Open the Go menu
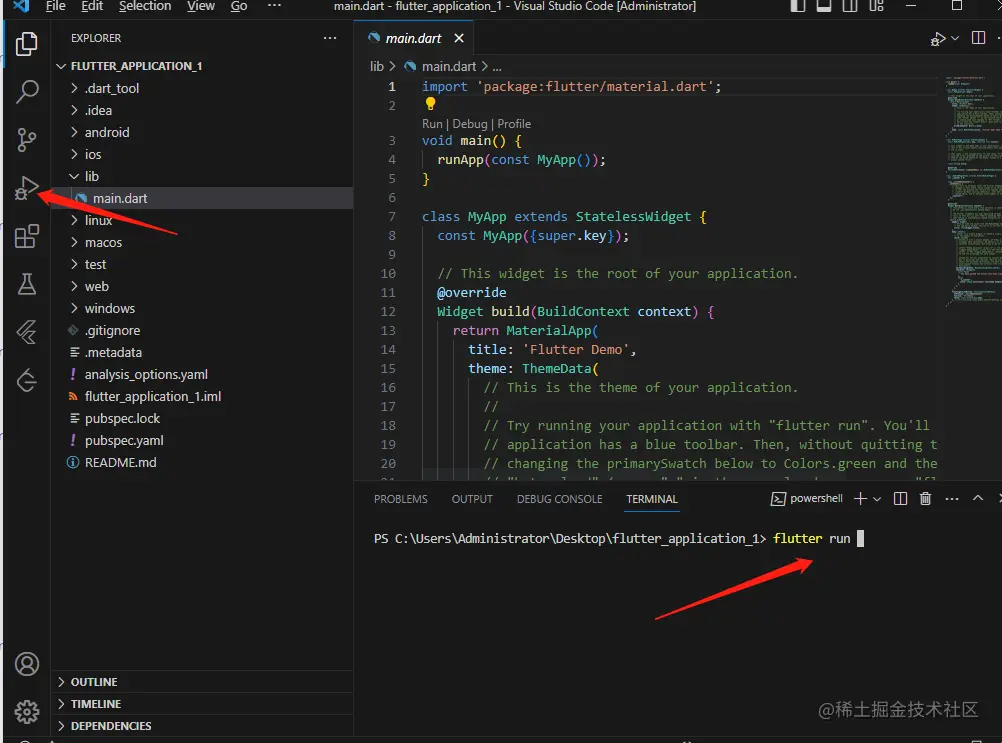The height and width of the screenshot is (743, 1002). 239,6
